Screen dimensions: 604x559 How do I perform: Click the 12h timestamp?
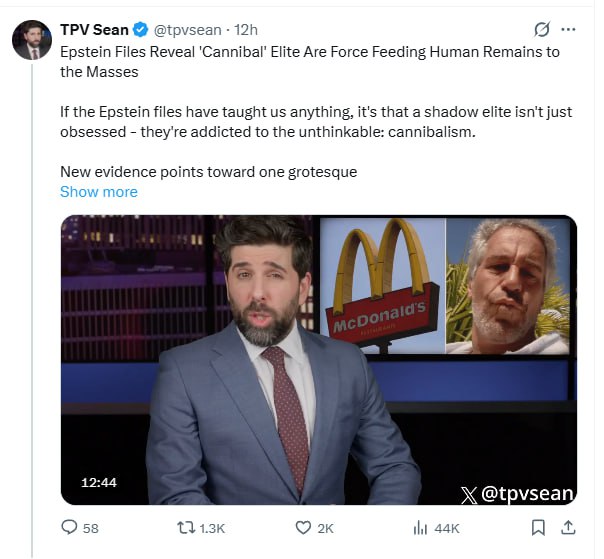[246, 29]
